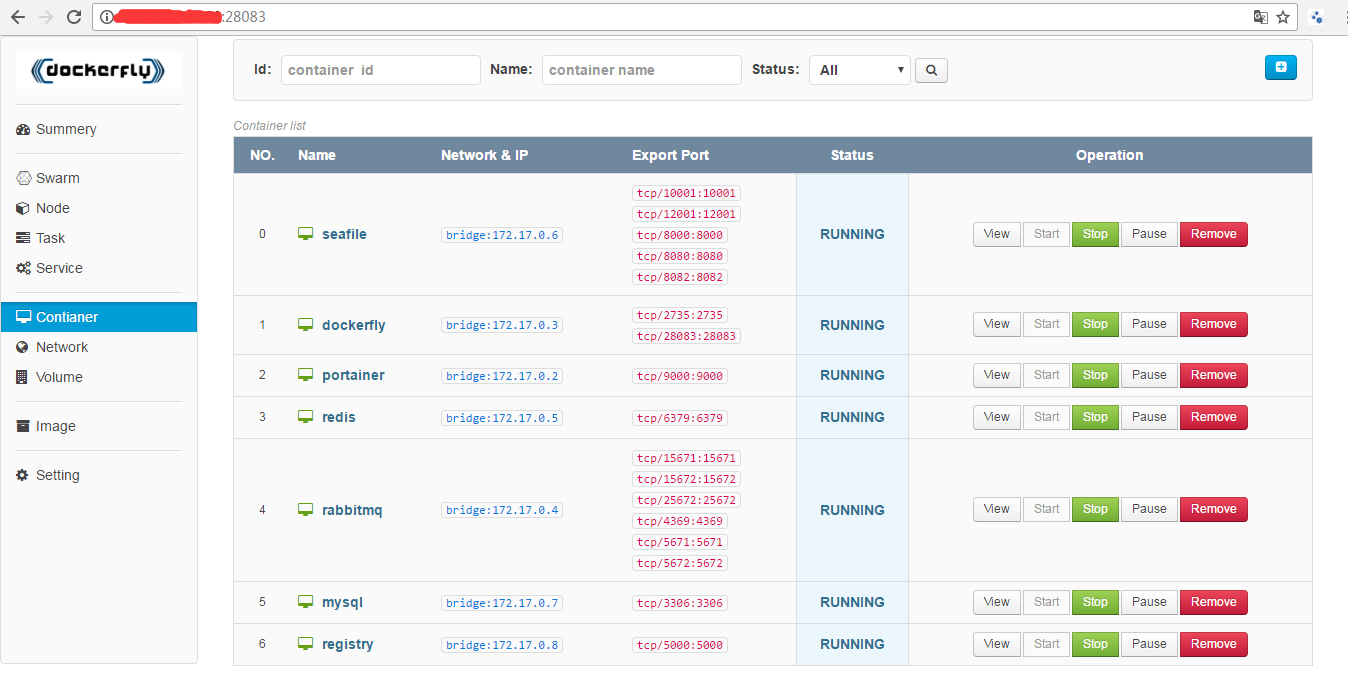View the seafile container

997,234
